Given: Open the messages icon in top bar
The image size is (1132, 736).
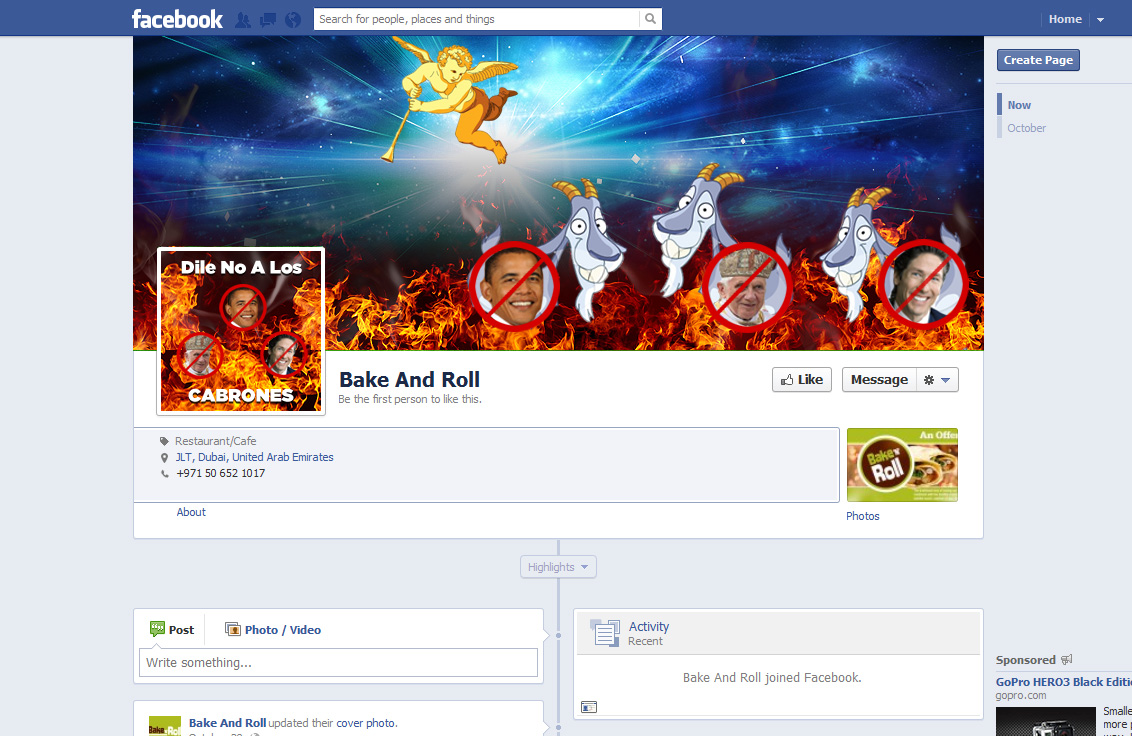Looking at the screenshot, I should coord(268,20).
